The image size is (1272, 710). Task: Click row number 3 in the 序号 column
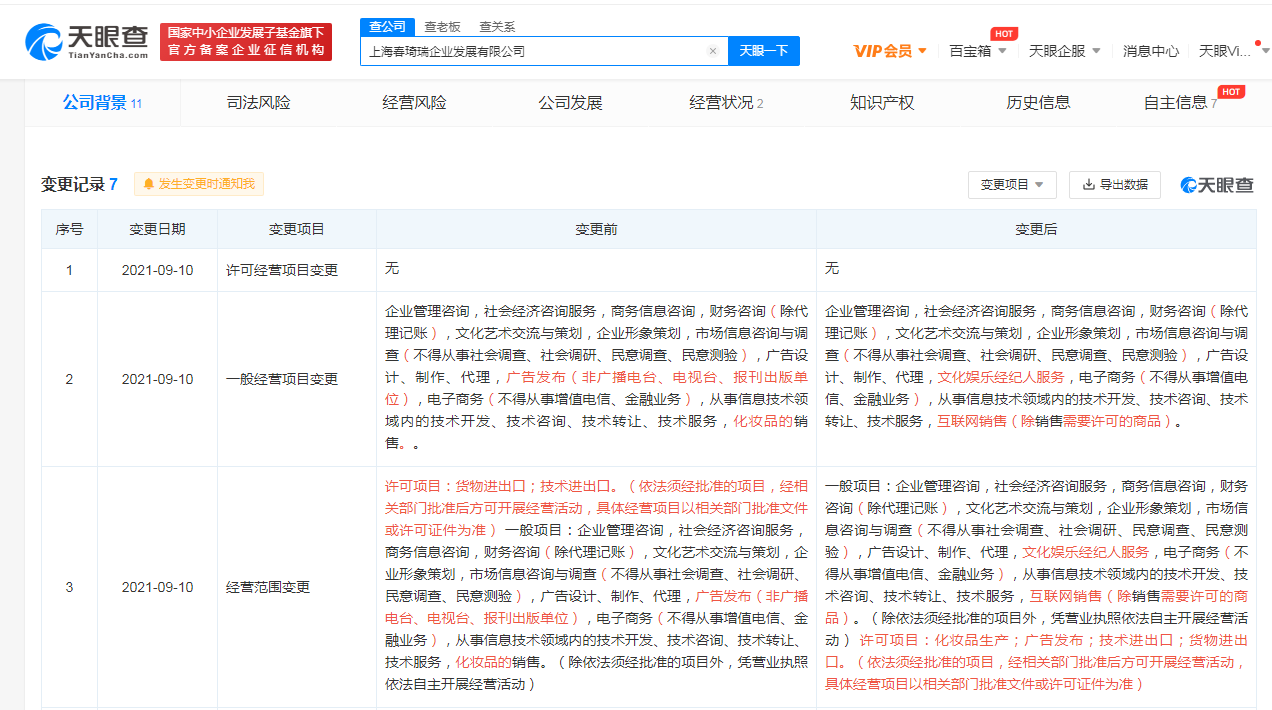pyautogui.click(x=69, y=587)
